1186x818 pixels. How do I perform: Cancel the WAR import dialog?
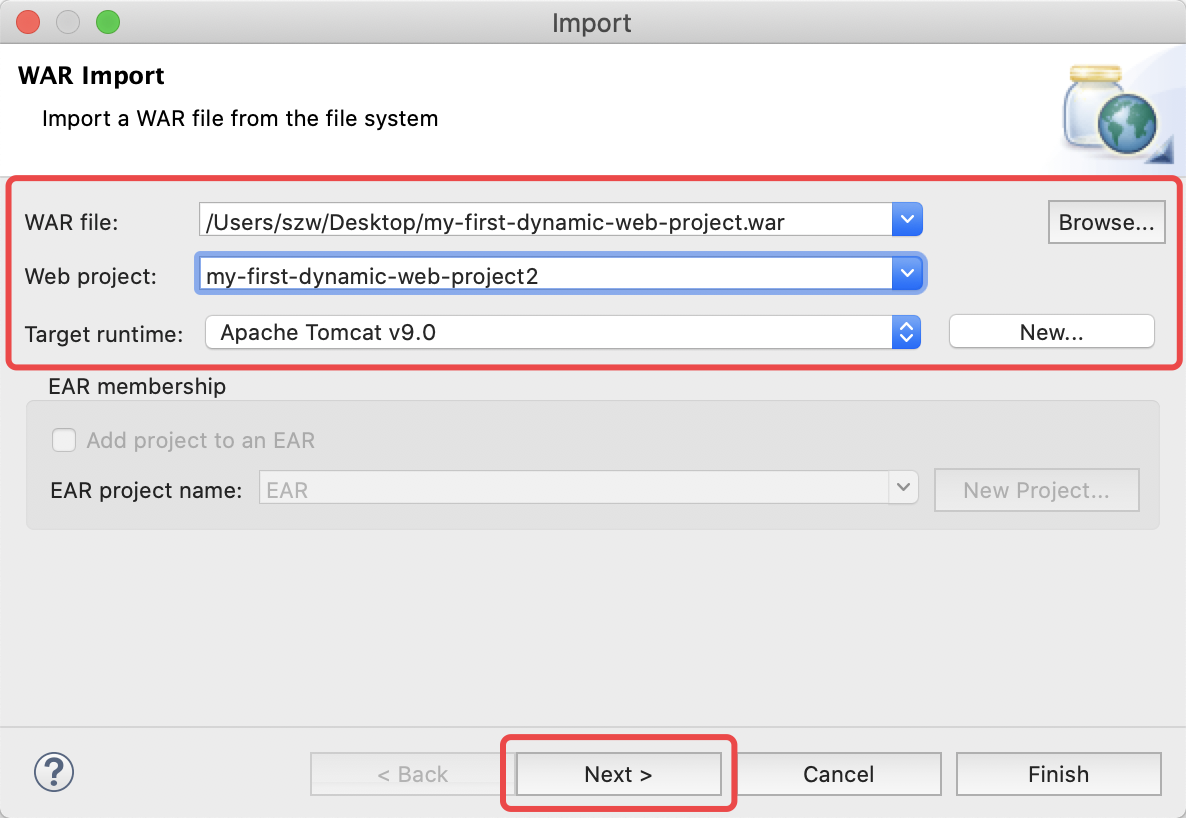pos(838,773)
